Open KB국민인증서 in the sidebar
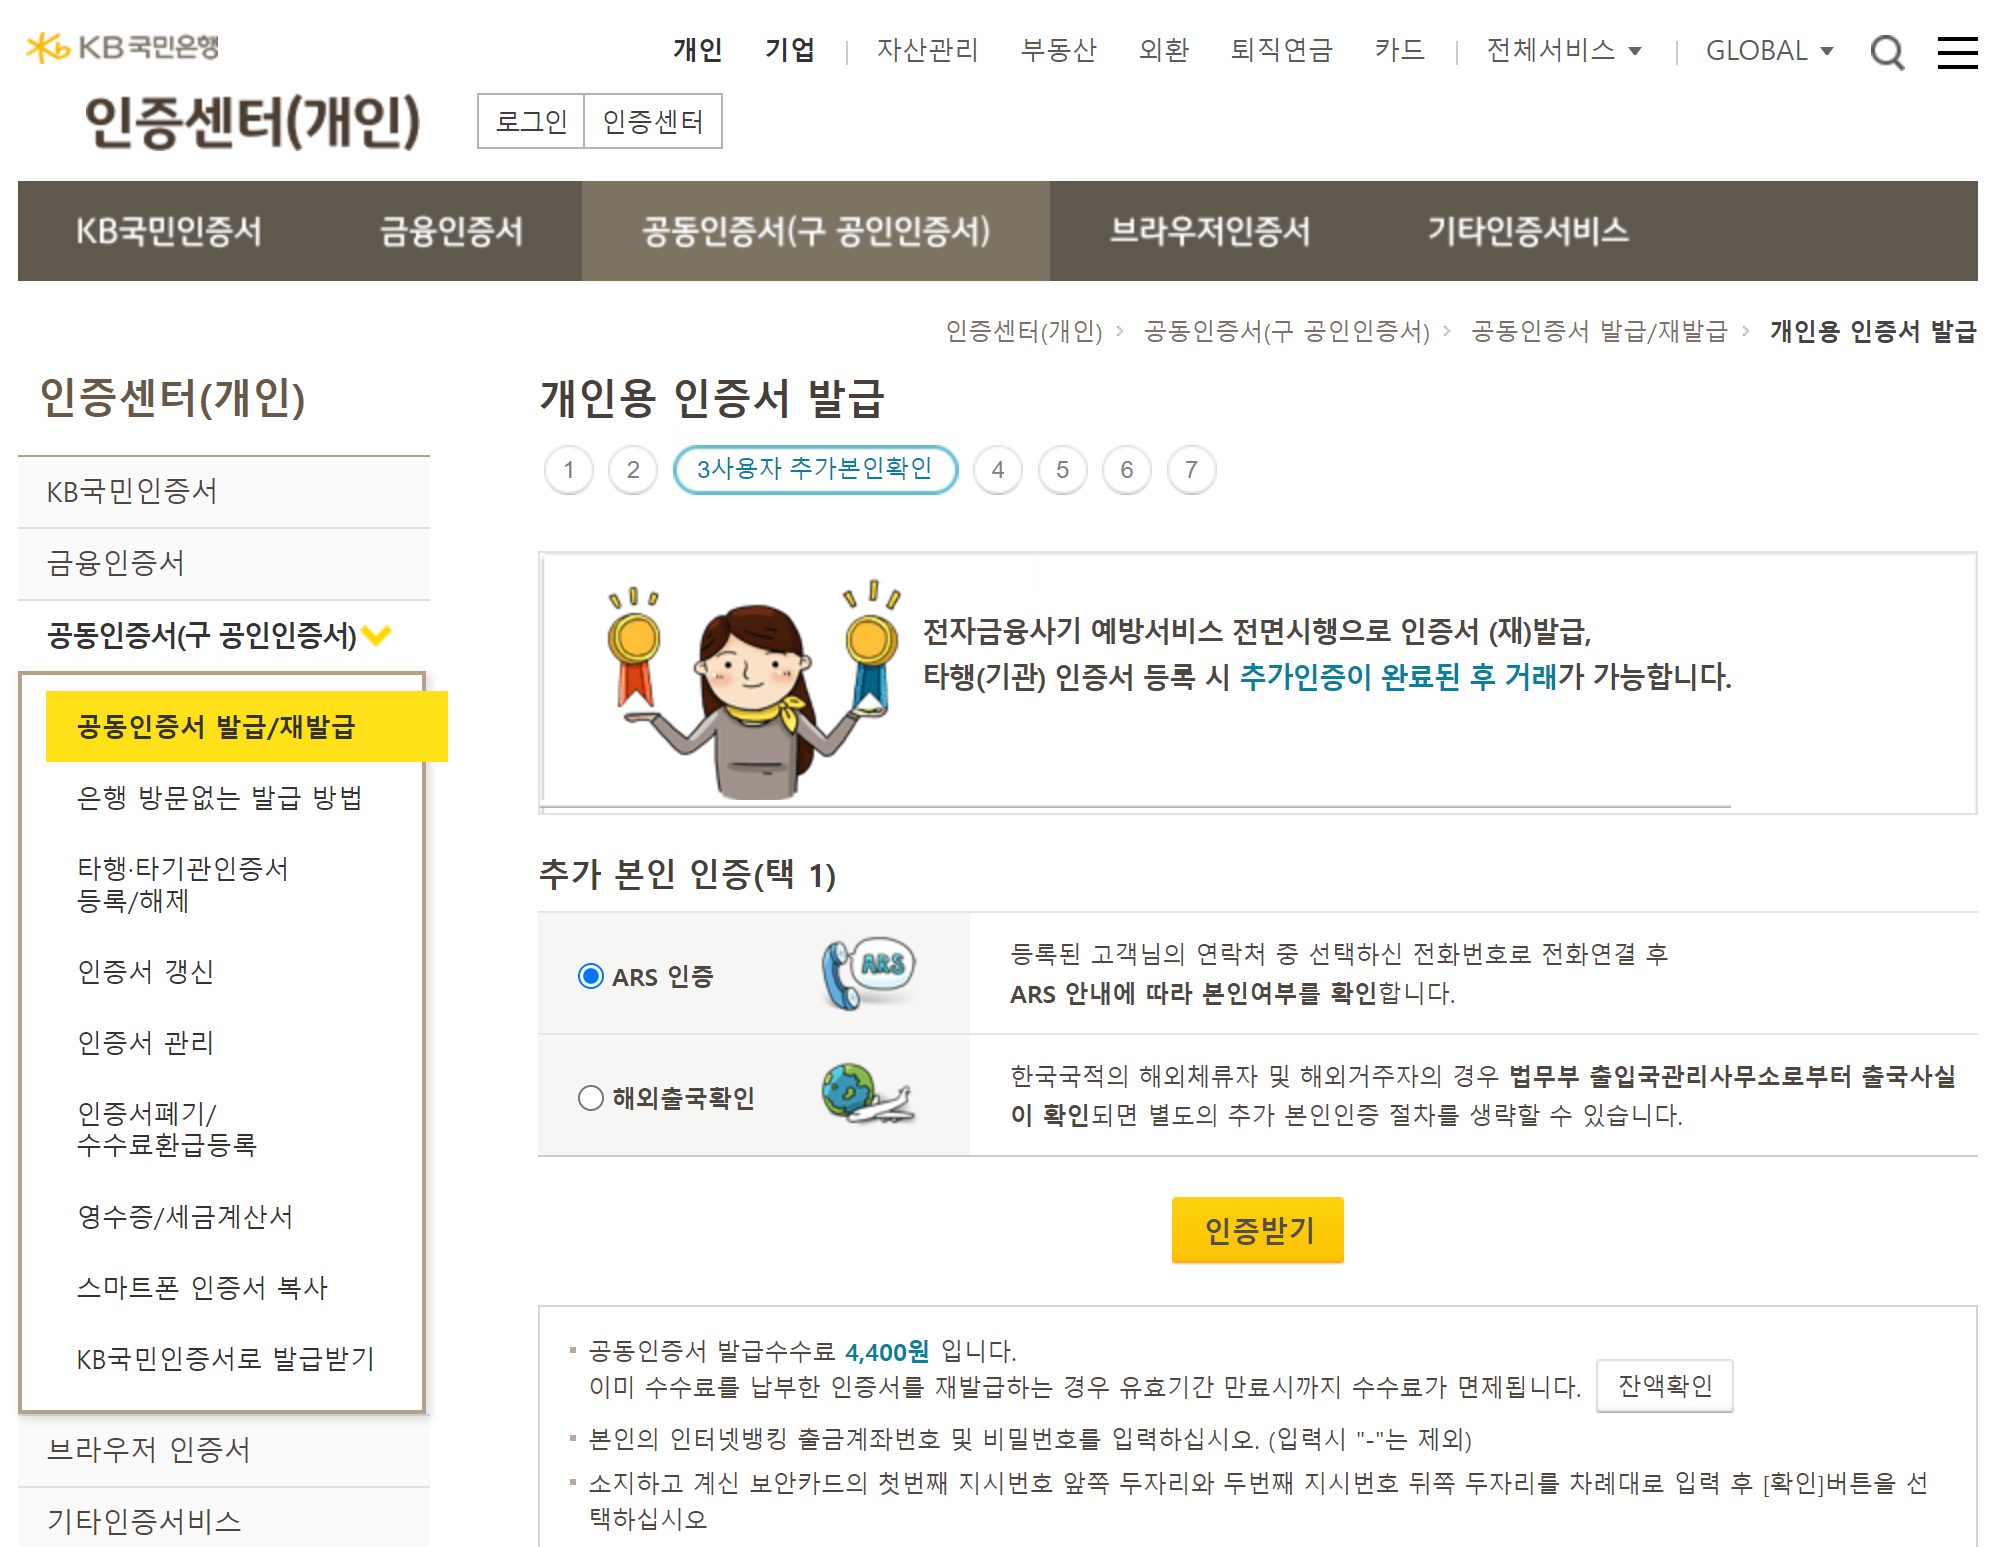 point(224,491)
